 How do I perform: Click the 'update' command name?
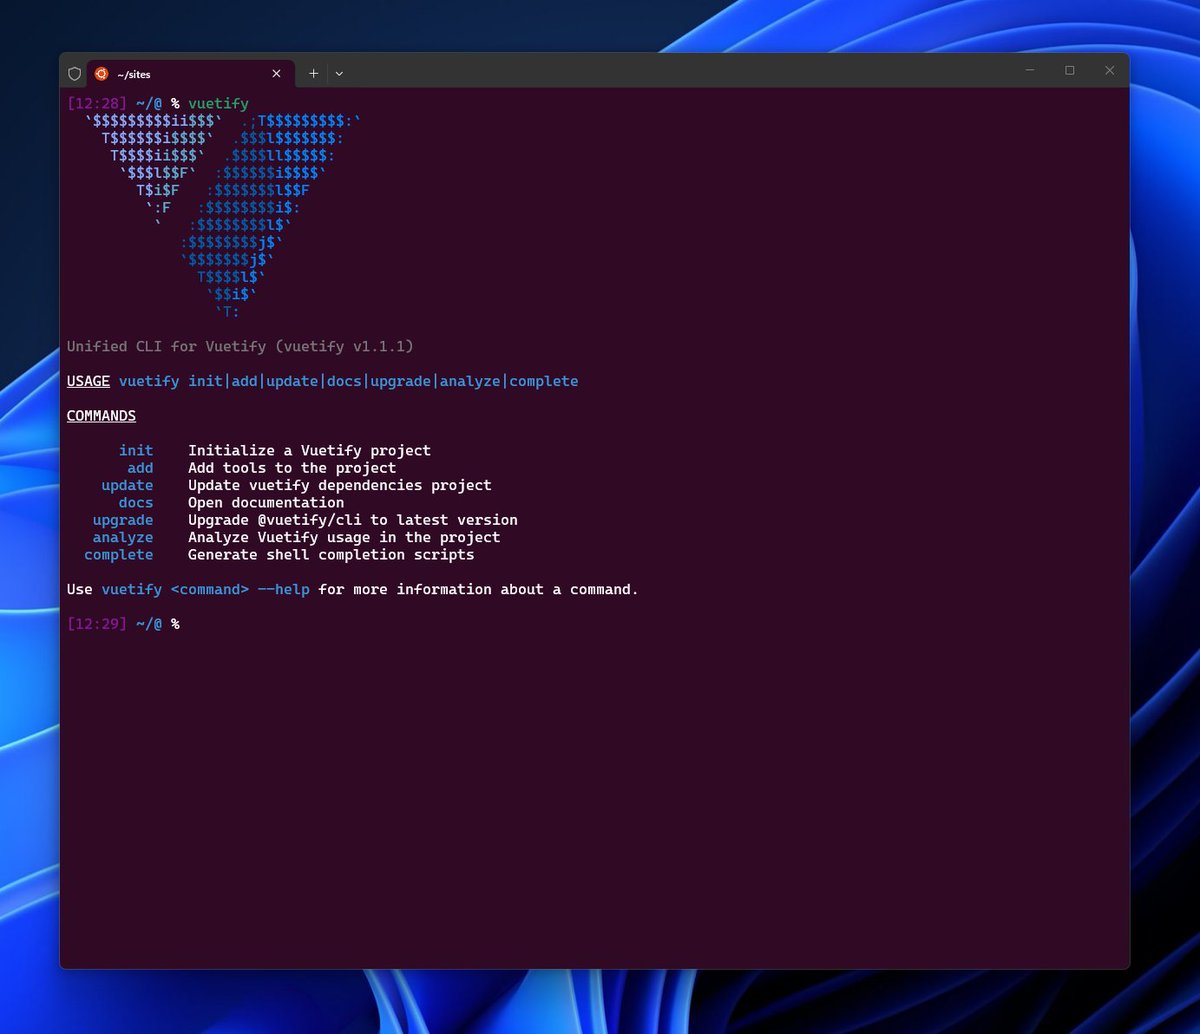click(127, 485)
